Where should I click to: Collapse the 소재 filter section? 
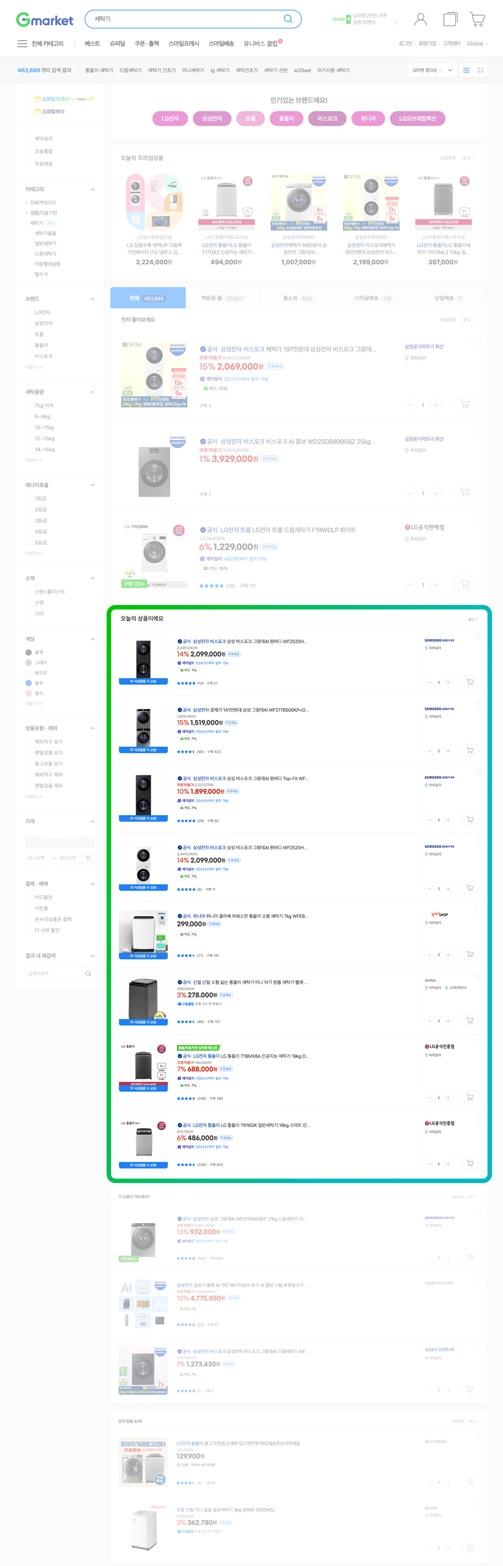[x=93, y=577]
